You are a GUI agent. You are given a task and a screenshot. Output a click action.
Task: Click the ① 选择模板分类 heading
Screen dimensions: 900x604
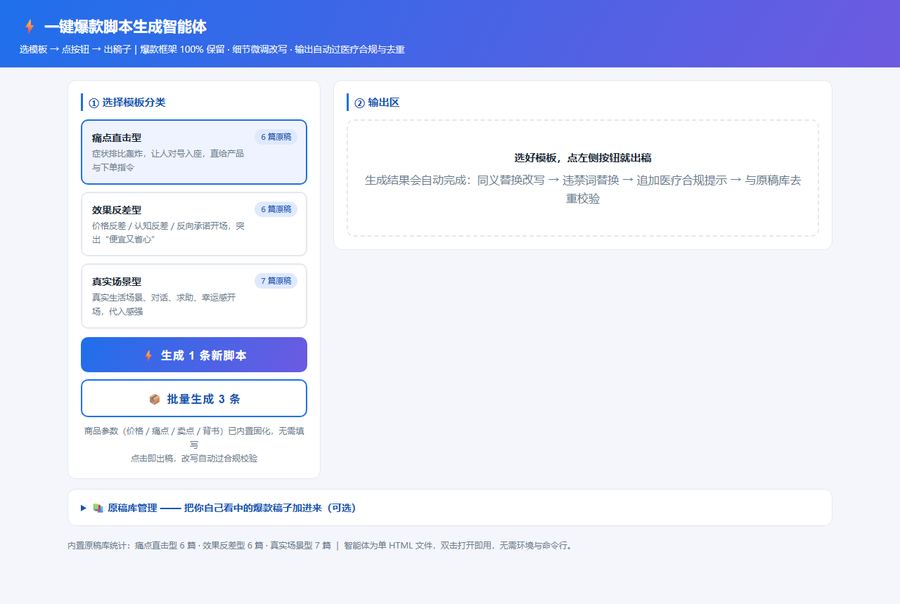point(127,102)
